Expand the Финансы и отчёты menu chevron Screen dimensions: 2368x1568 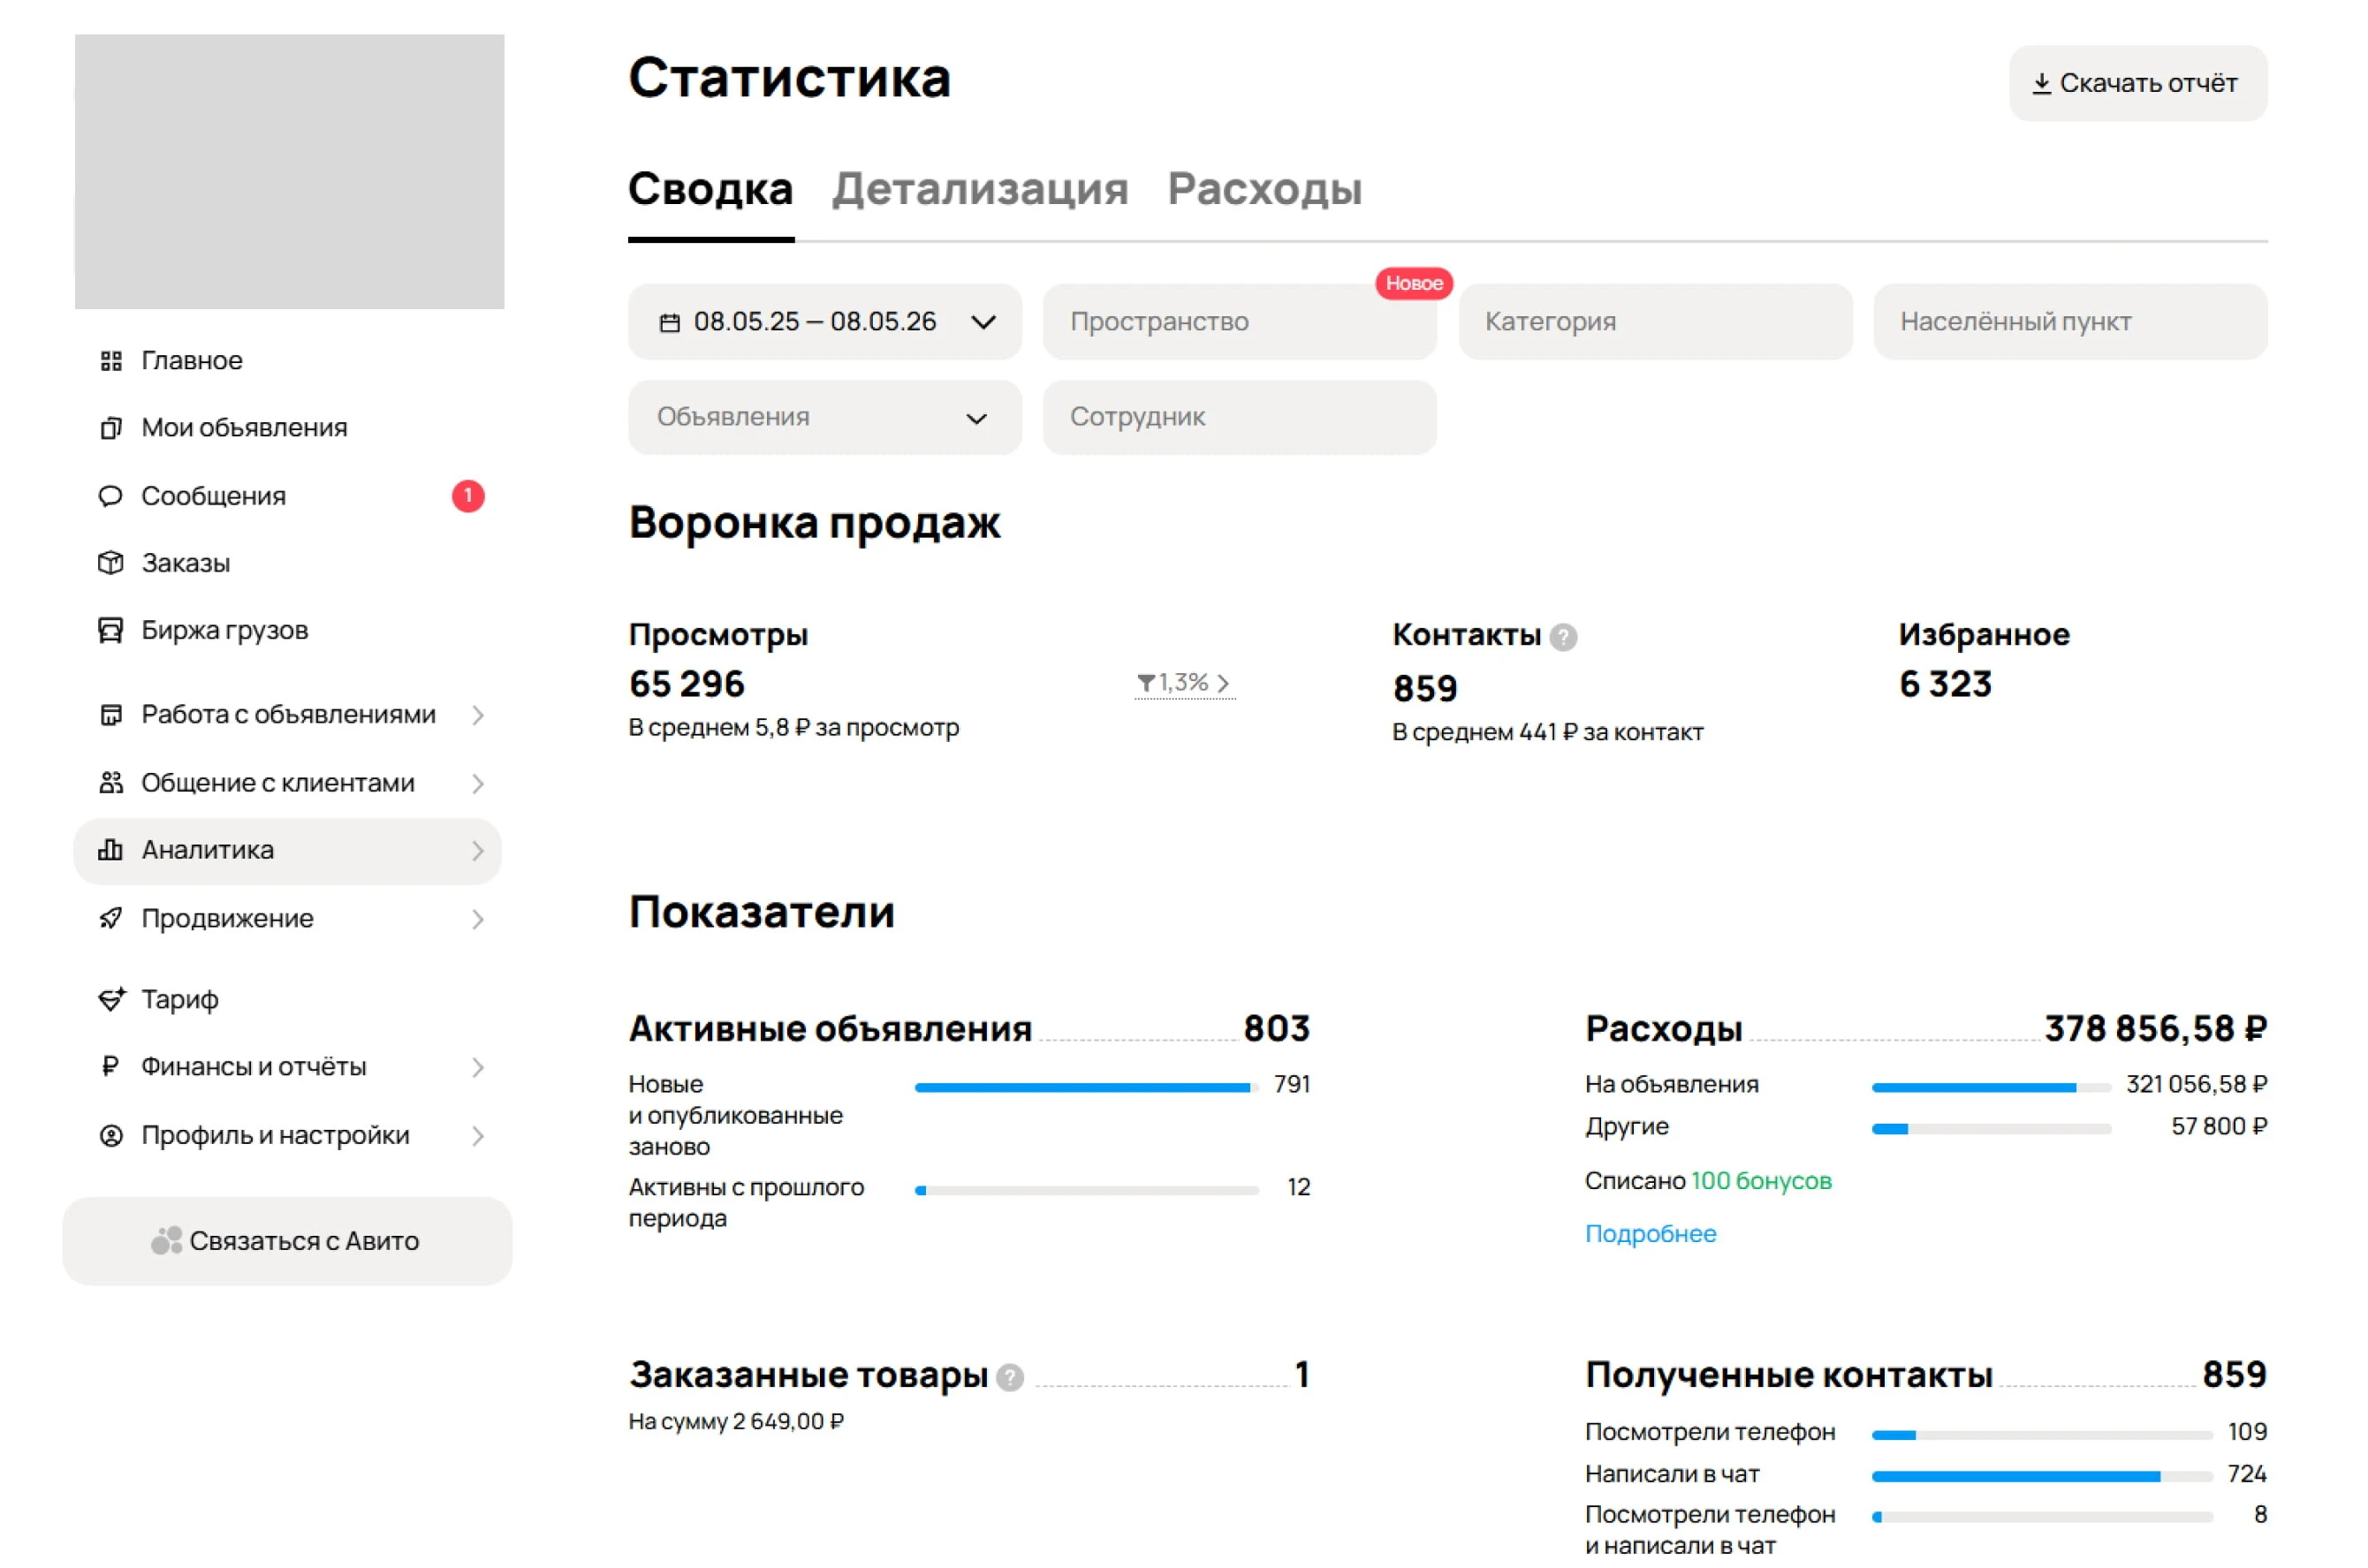[478, 1067]
